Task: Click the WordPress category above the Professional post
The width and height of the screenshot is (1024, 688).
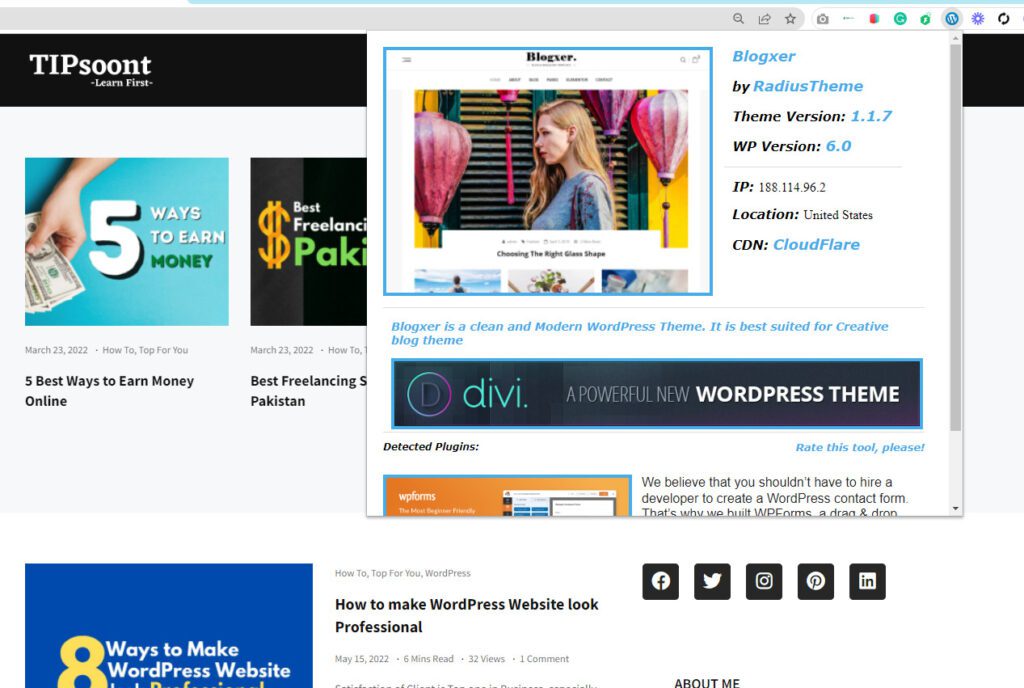Action: [447, 573]
